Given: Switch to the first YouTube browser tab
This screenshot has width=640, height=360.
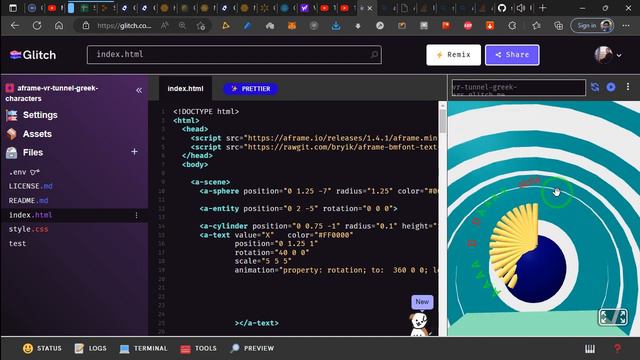Looking at the screenshot, I should coord(52,8).
